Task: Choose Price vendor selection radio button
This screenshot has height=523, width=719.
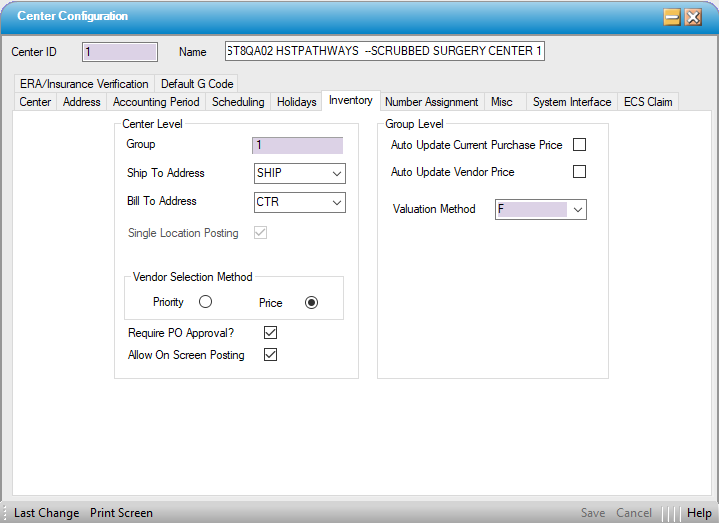Action: click(311, 302)
